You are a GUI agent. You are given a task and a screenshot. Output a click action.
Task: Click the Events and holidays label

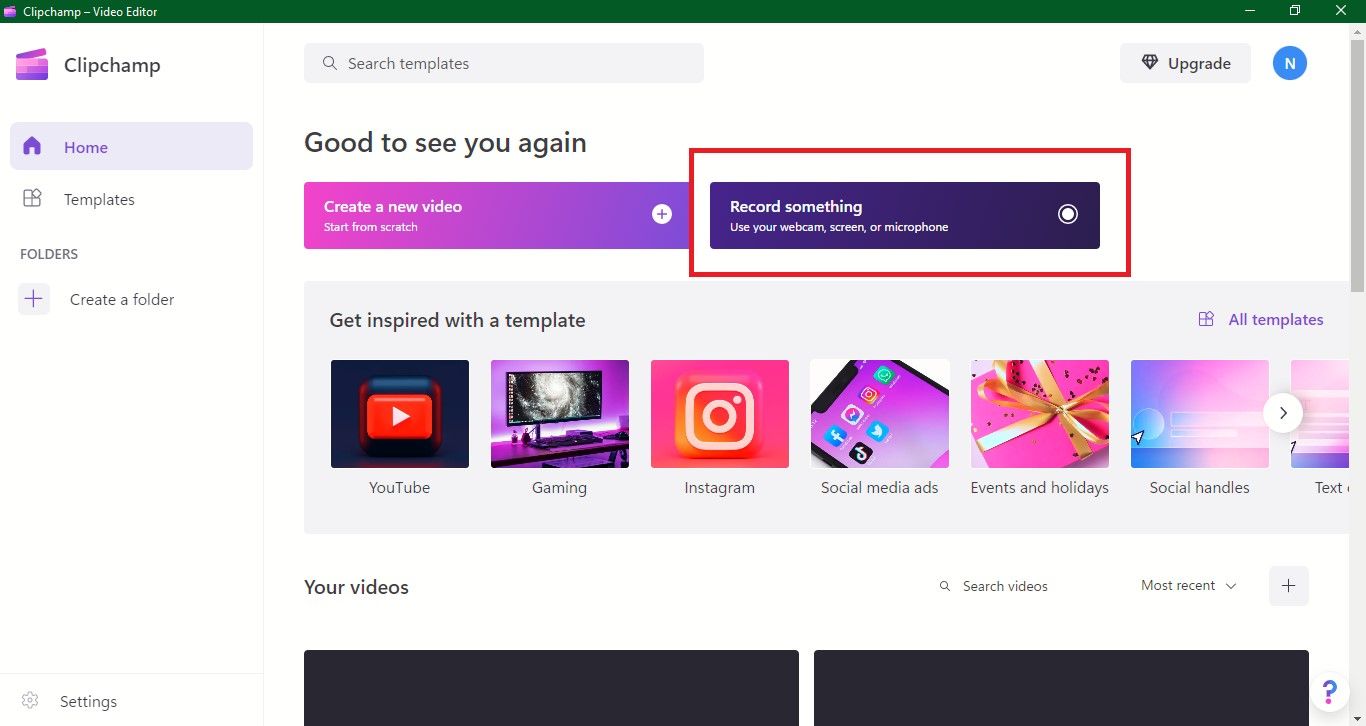[x=1040, y=488]
